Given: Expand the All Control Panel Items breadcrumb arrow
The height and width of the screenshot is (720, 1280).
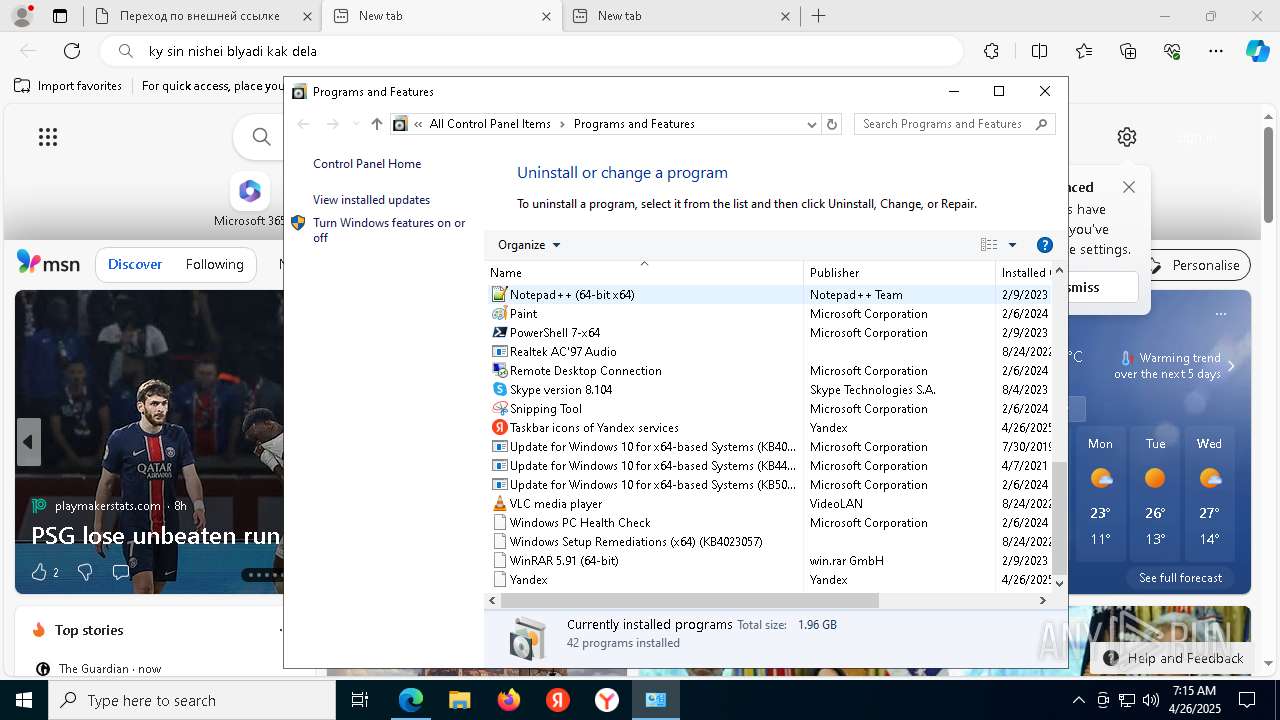Looking at the screenshot, I should pyautogui.click(x=562, y=124).
